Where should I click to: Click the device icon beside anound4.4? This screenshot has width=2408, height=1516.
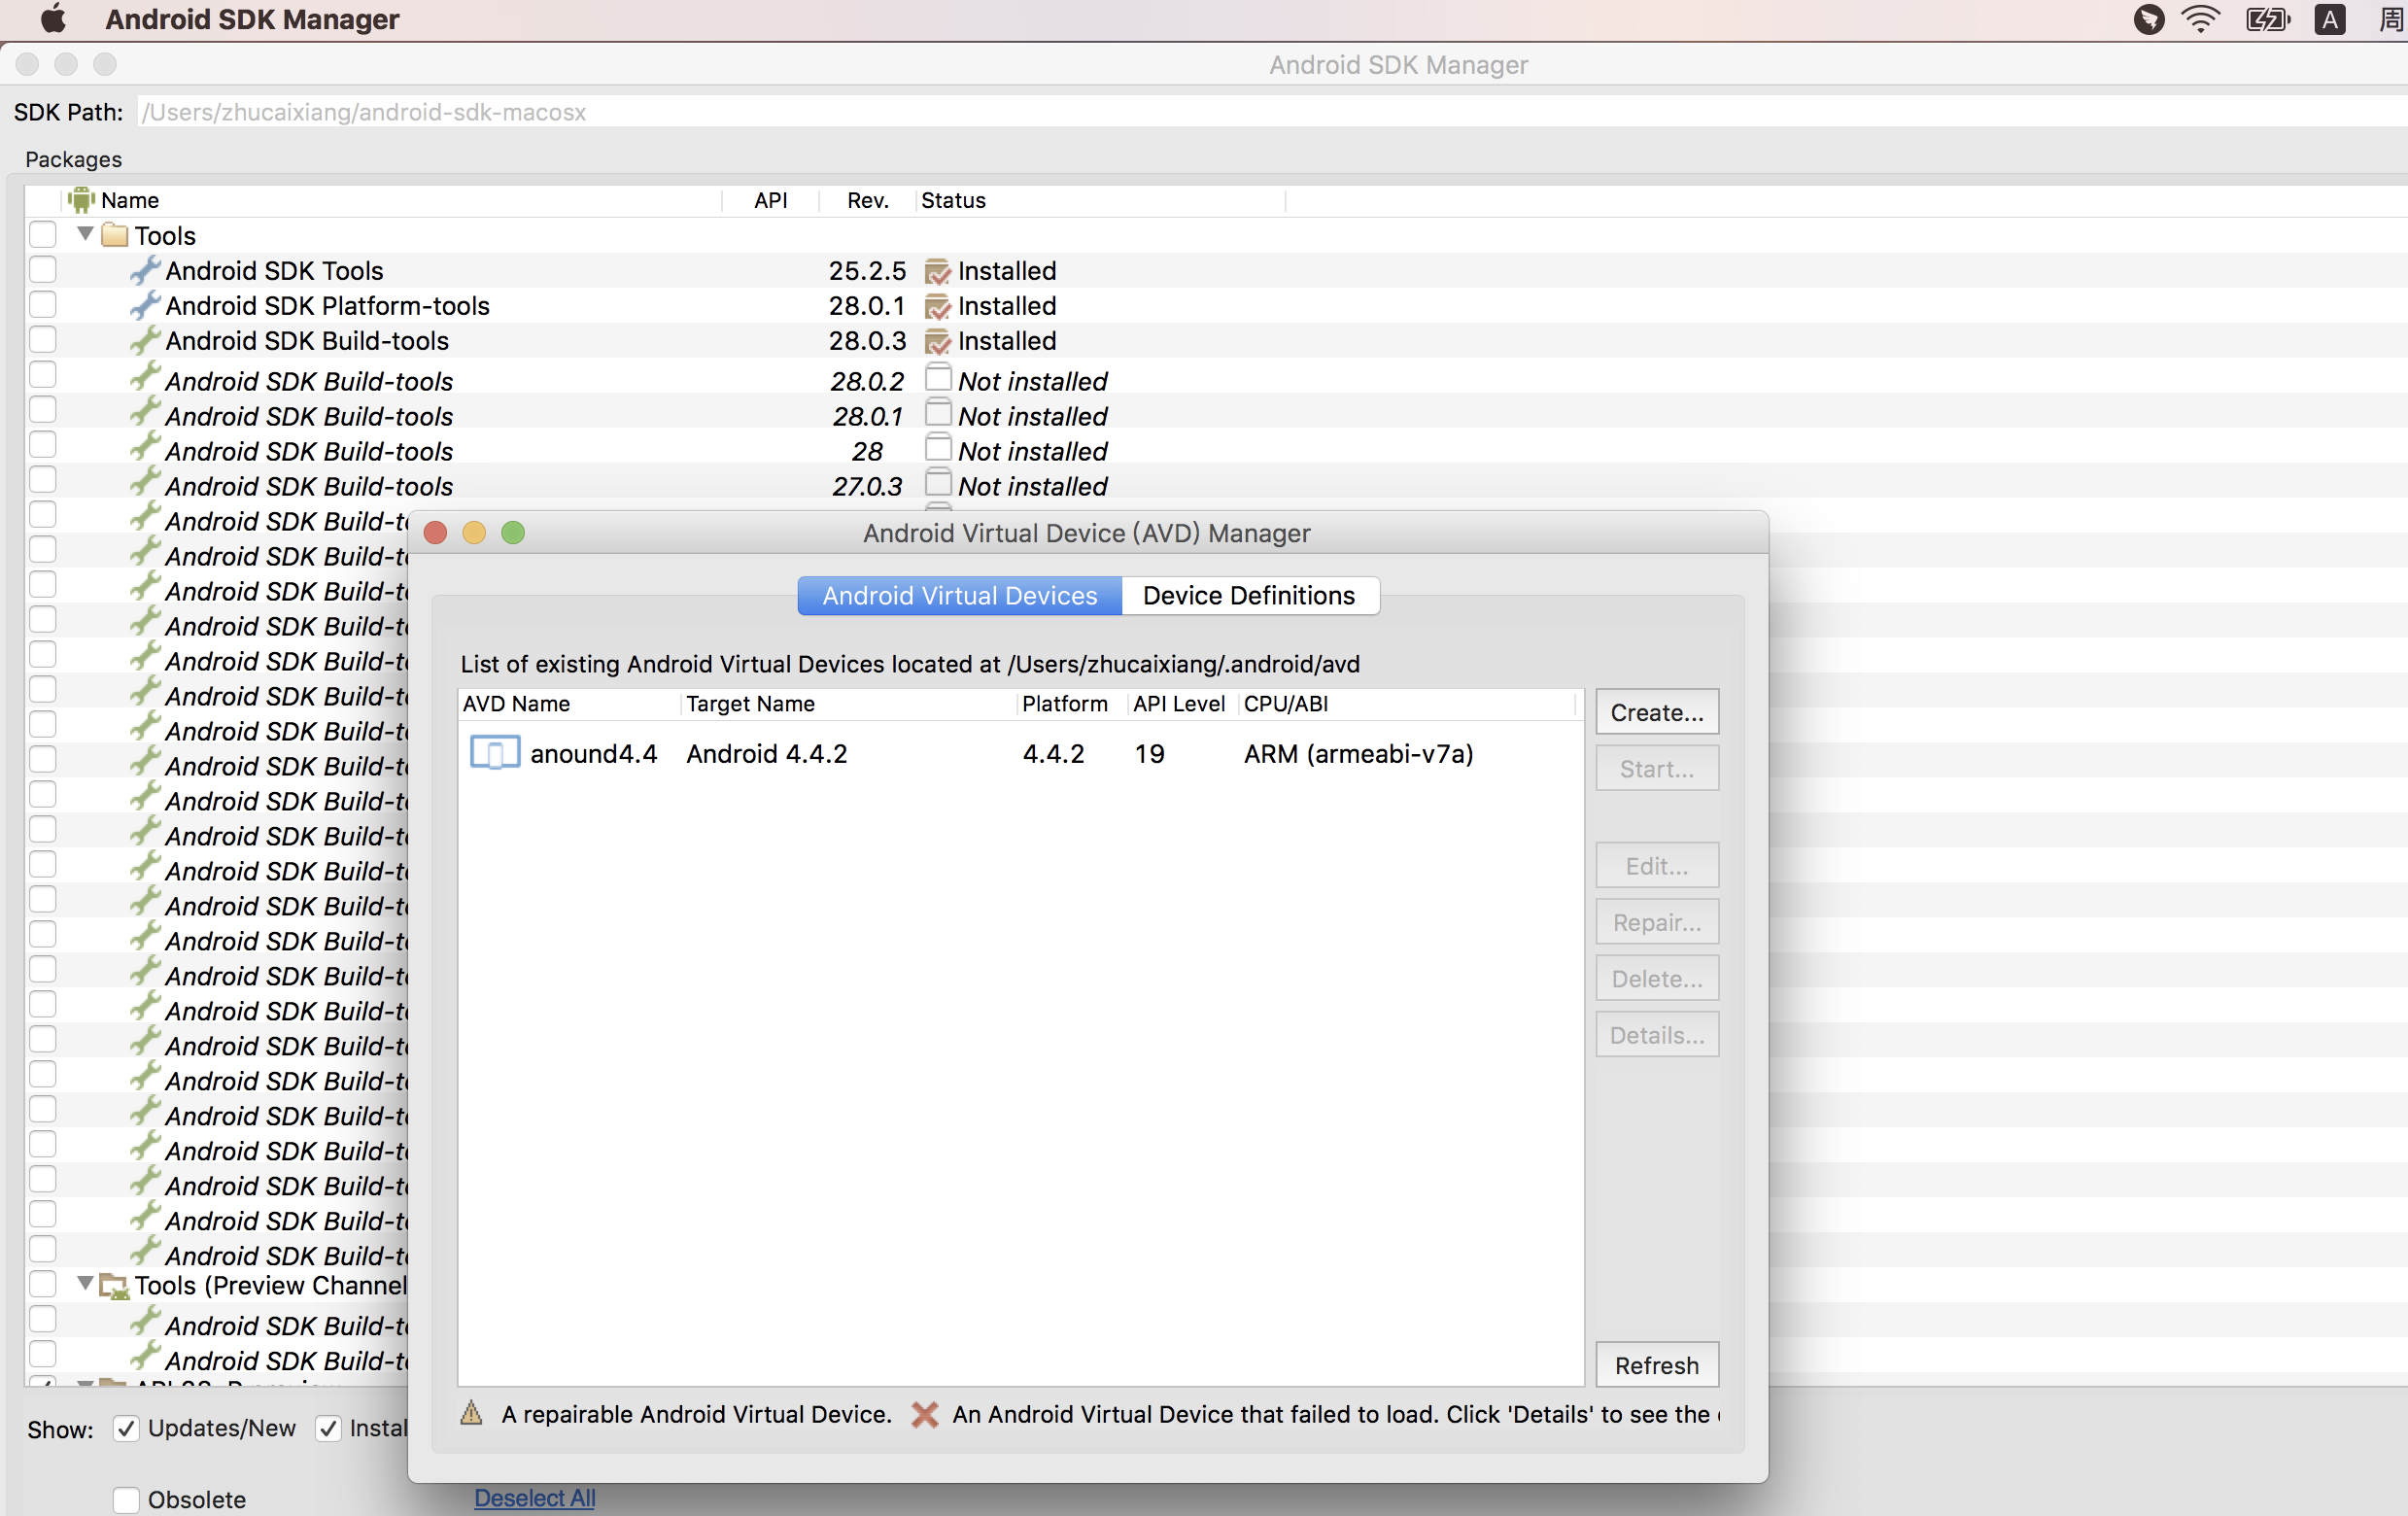coord(495,752)
